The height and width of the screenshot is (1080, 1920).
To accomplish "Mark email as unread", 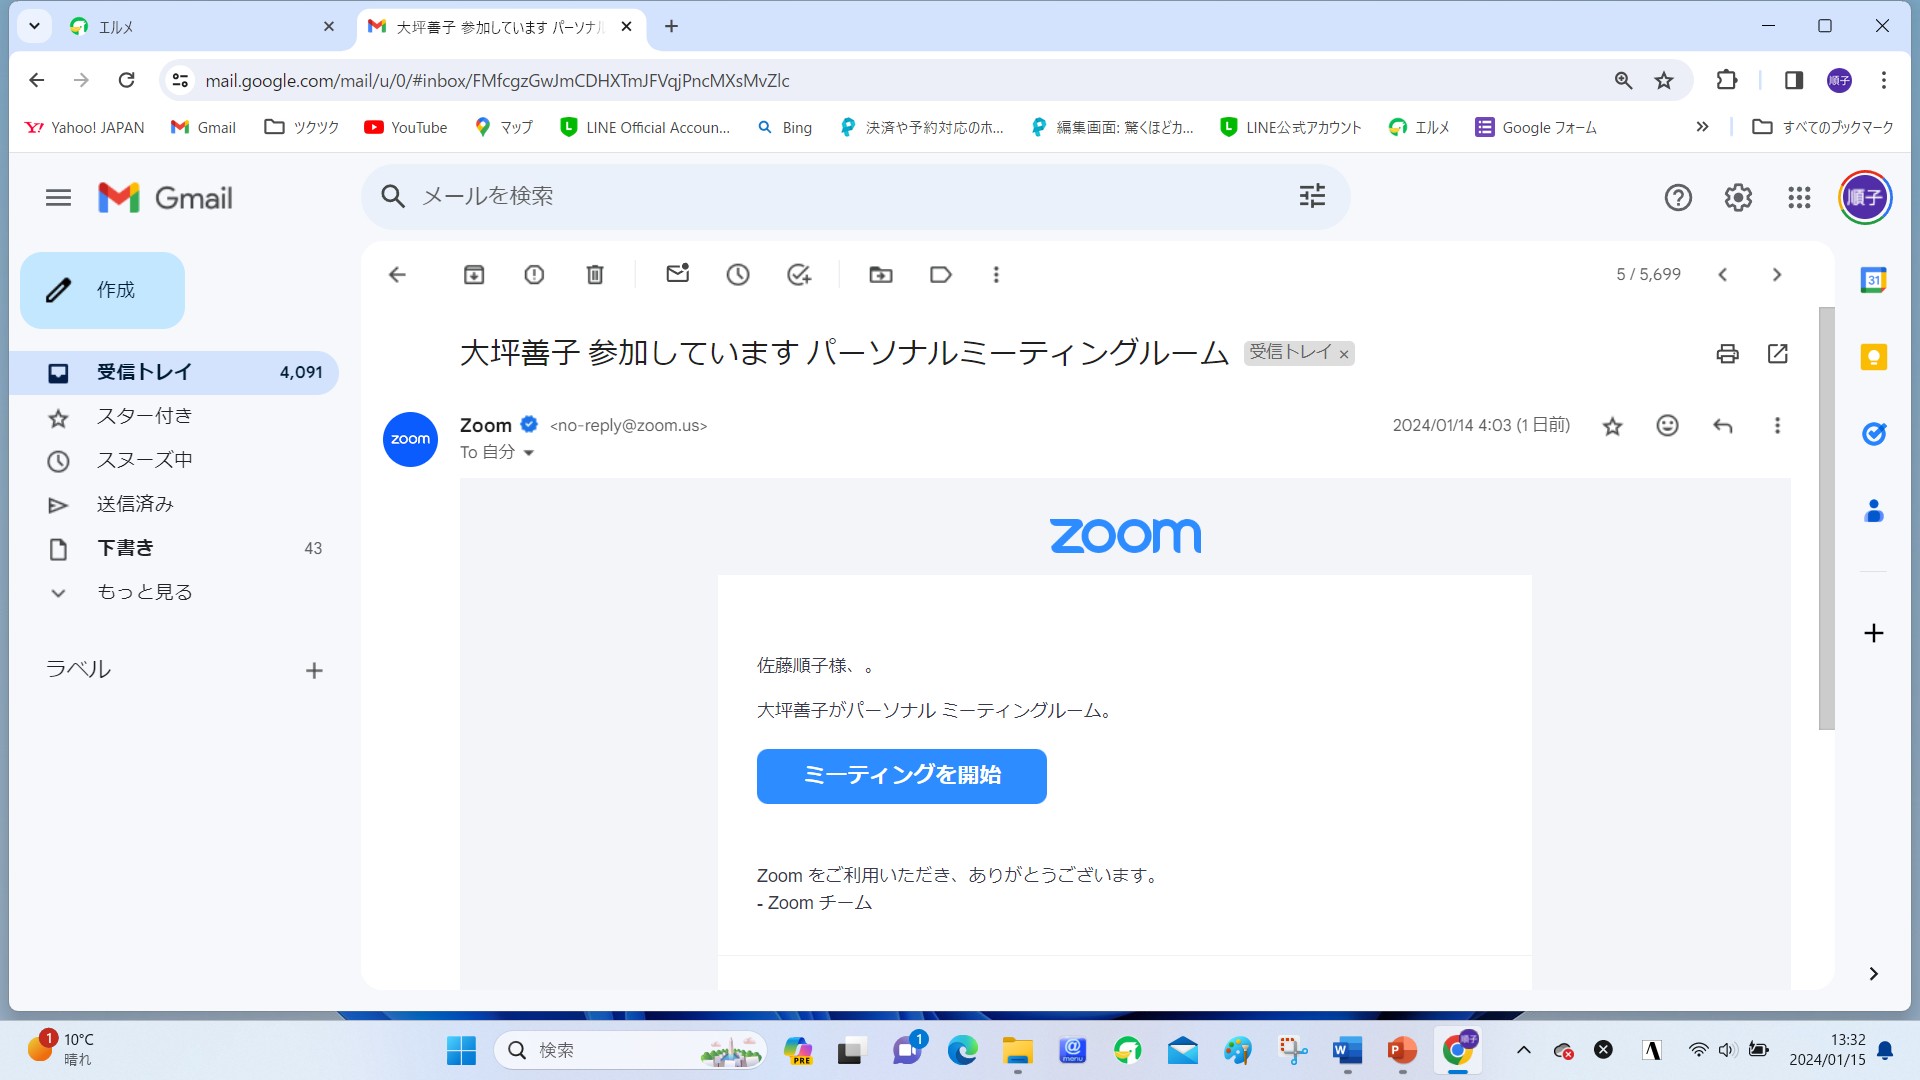I will pos(678,273).
